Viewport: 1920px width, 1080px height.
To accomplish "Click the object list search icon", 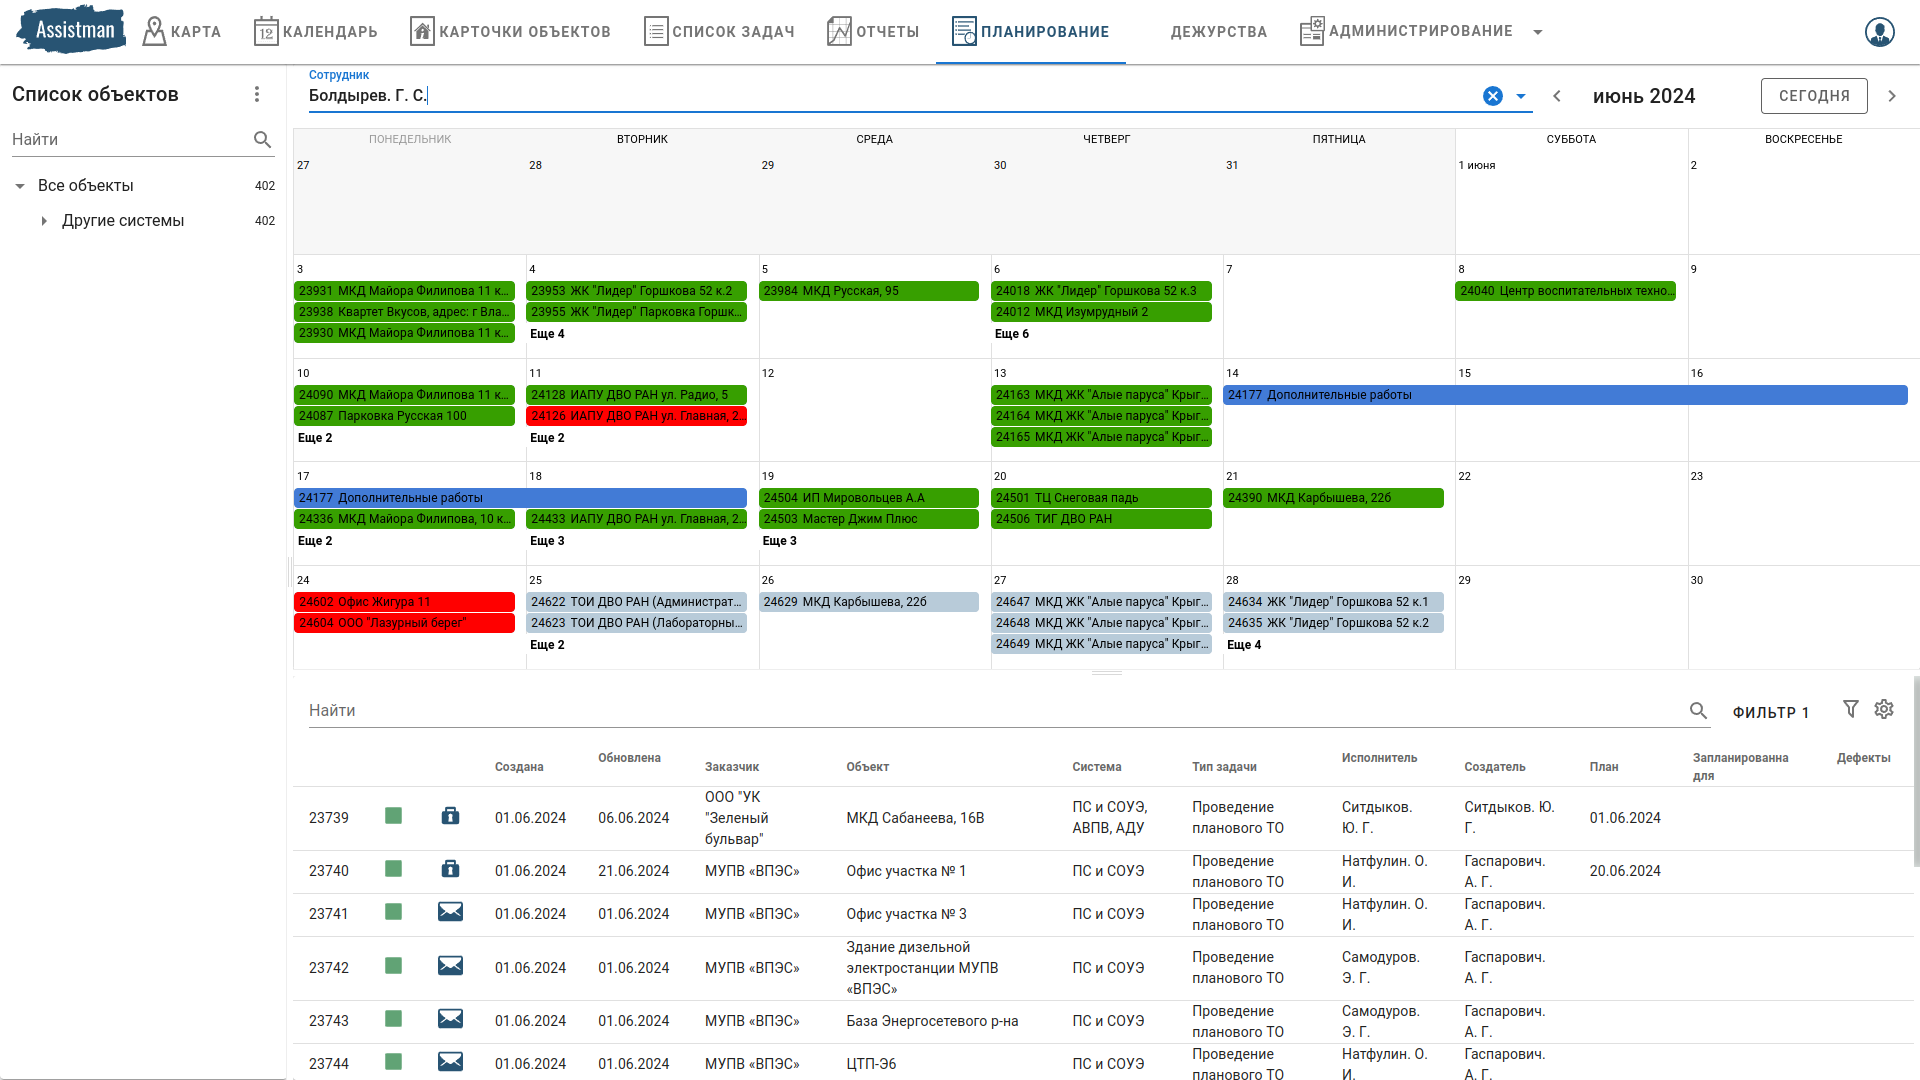I will (x=262, y=140).
